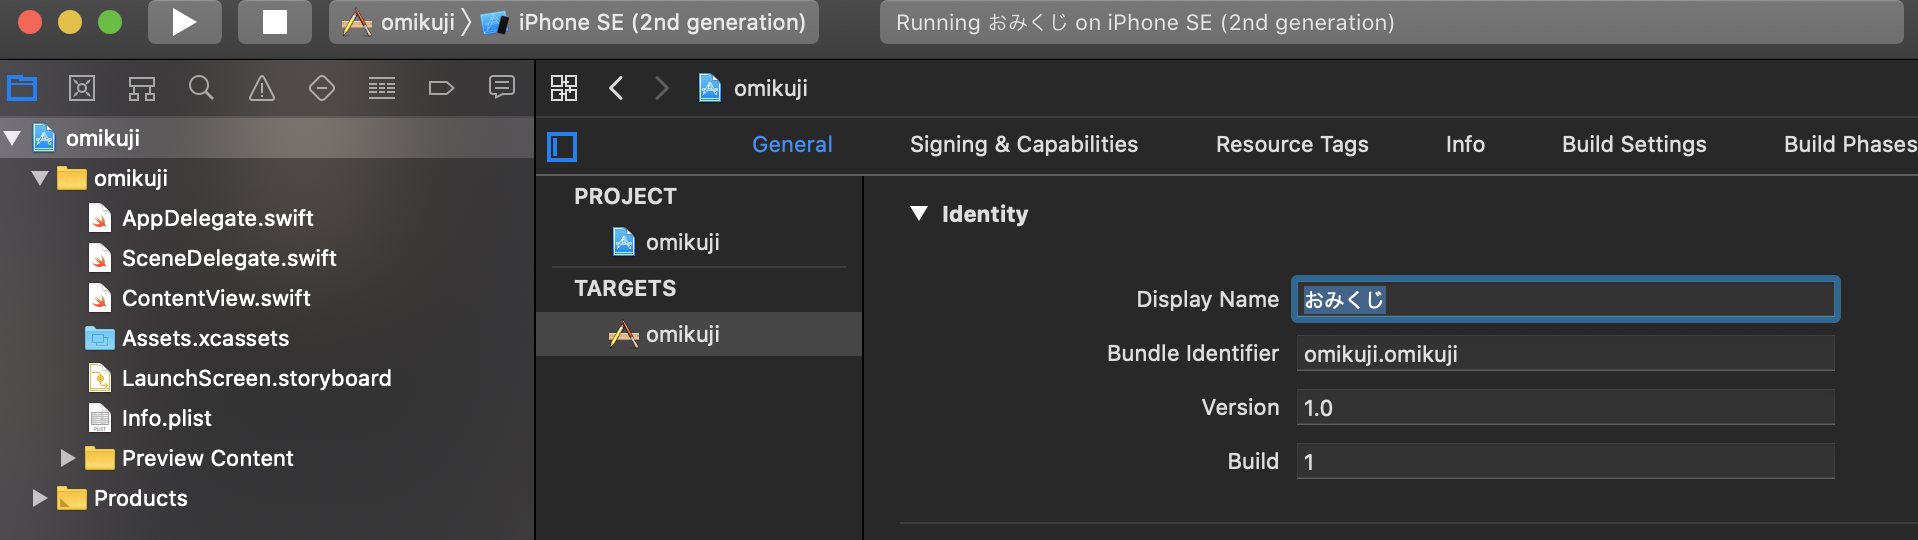1918x540 pixels.
Task: Toggle the project and targets list sidebar
Action: [562, 147]
